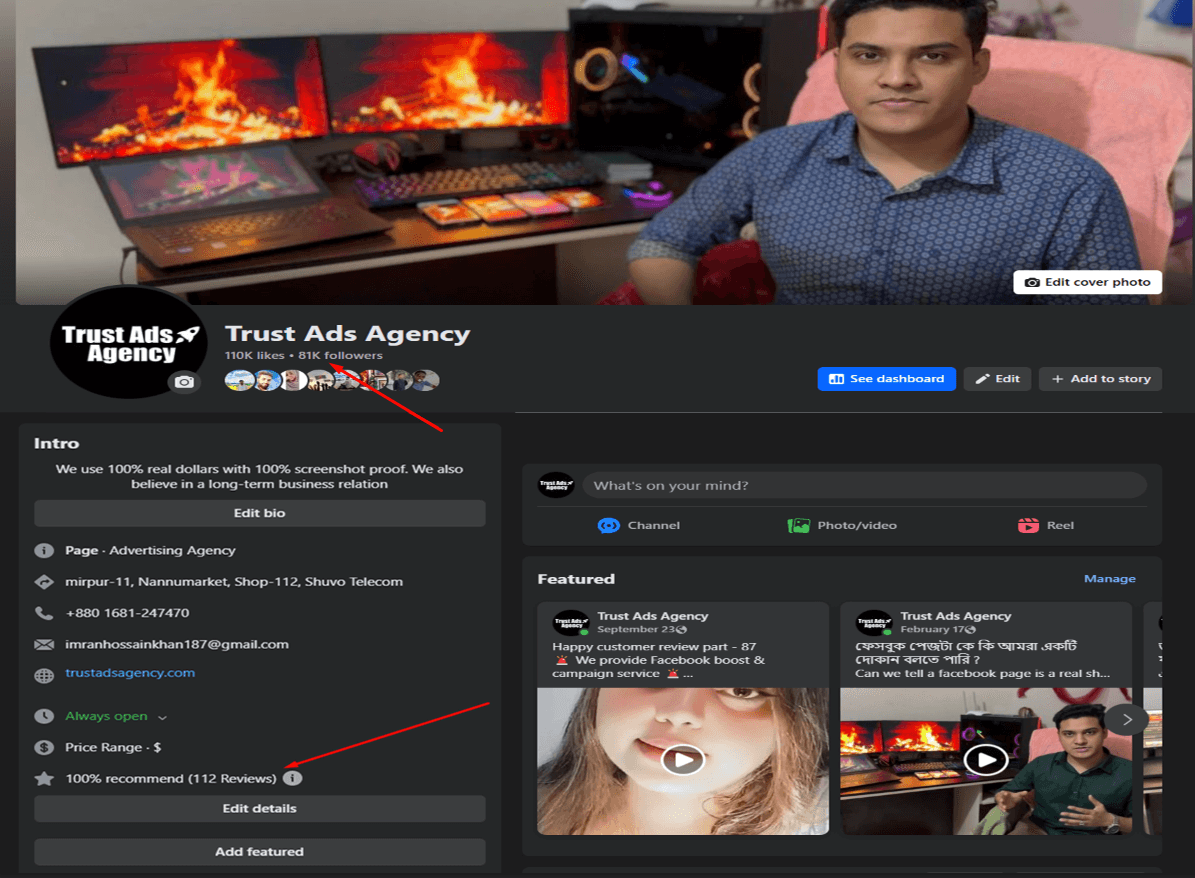1195x878 pixels.
Task: Choose the Reel post option
Action: point(1046,526)
